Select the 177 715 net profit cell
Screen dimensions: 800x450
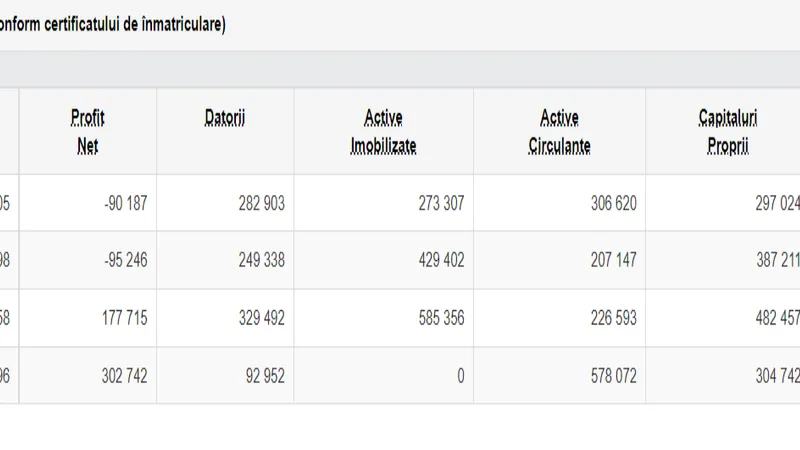point(124,318)
